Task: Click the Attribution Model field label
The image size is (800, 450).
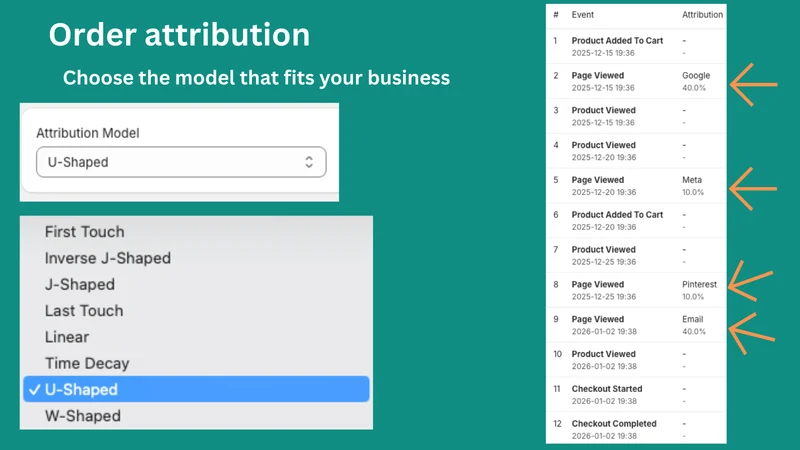Action: pos(88,133)
